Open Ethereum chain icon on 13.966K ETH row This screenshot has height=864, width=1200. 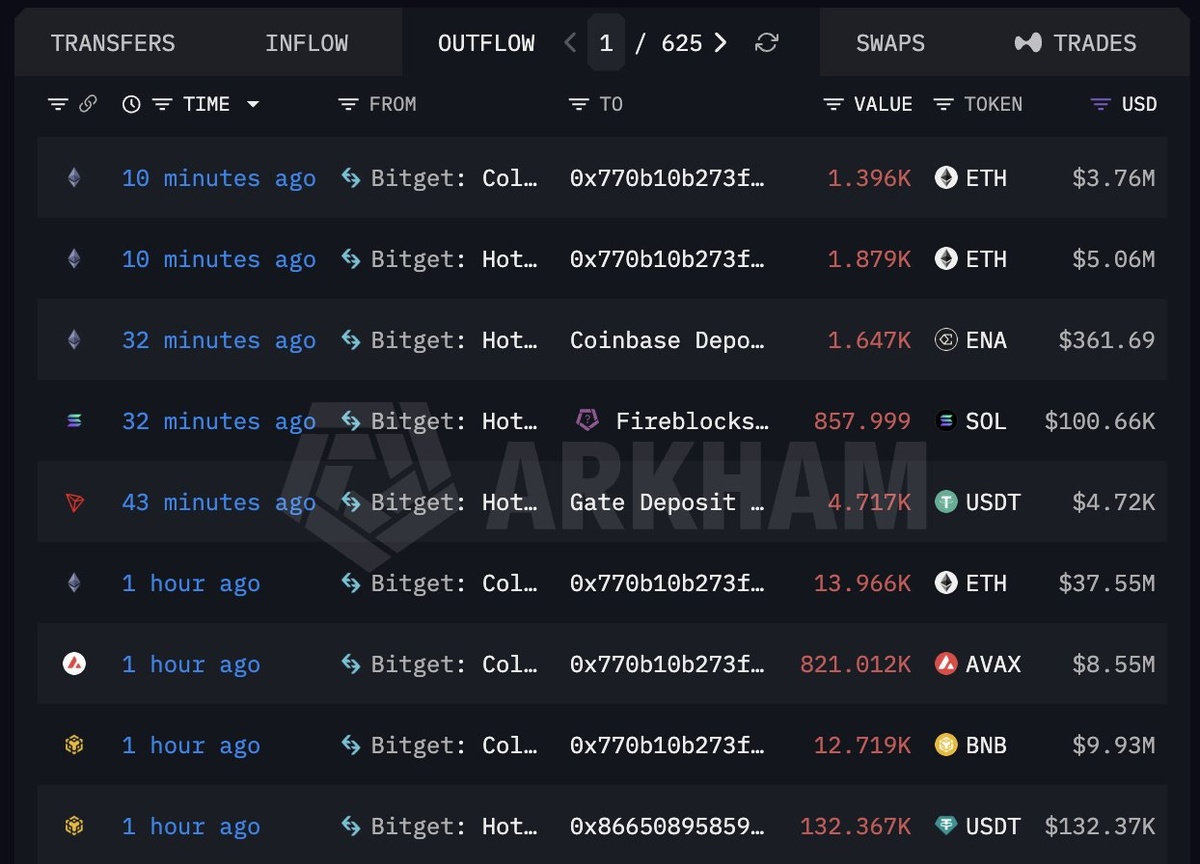(74, 583)
